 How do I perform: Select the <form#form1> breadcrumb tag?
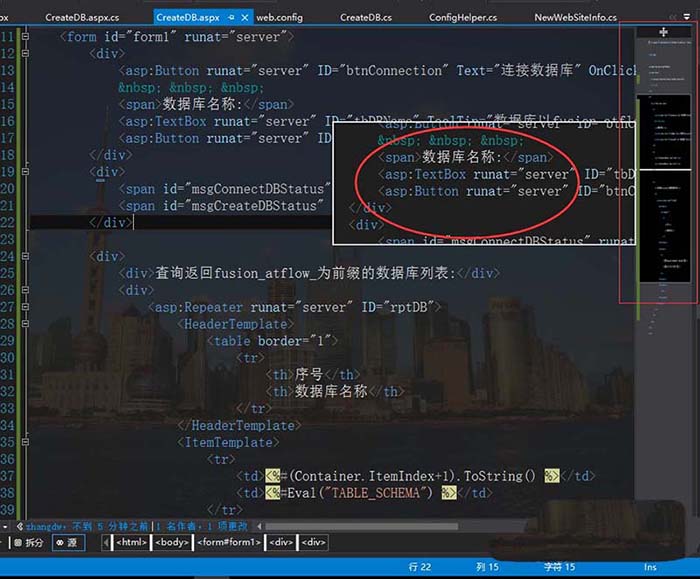point(229,542)
